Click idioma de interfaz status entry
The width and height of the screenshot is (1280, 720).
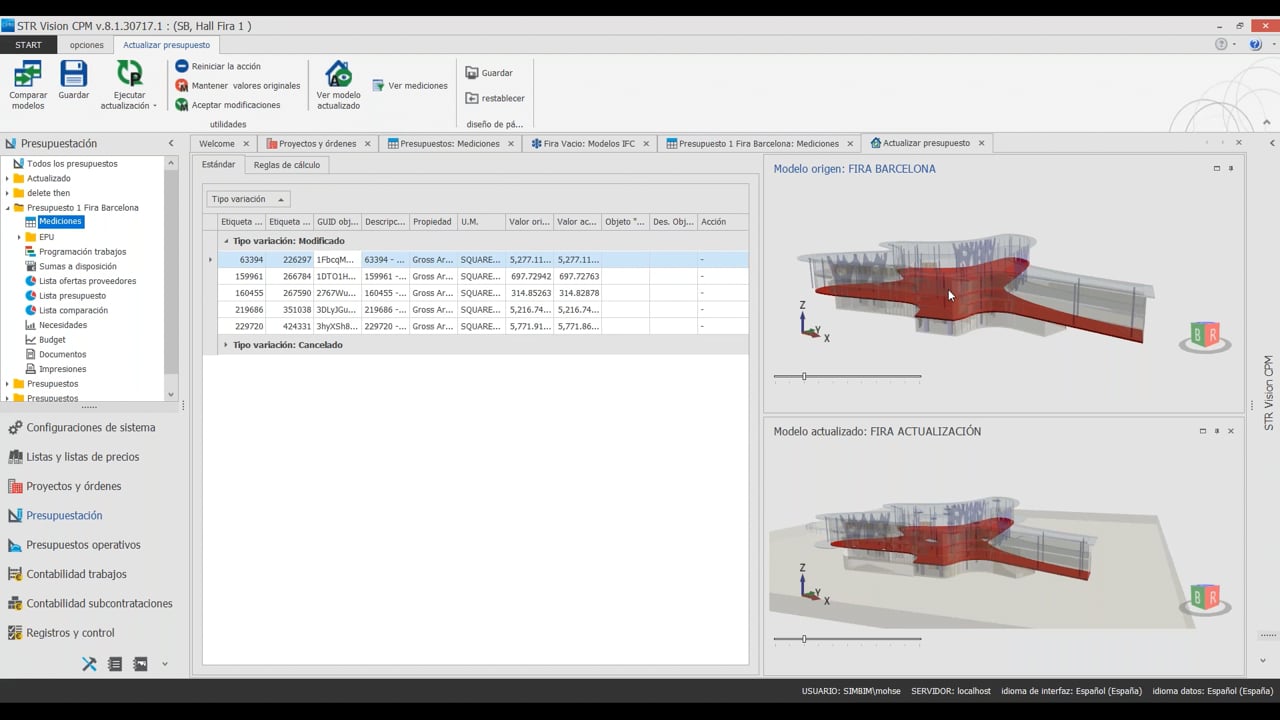pyautogui.click(x=1071, y=691)
